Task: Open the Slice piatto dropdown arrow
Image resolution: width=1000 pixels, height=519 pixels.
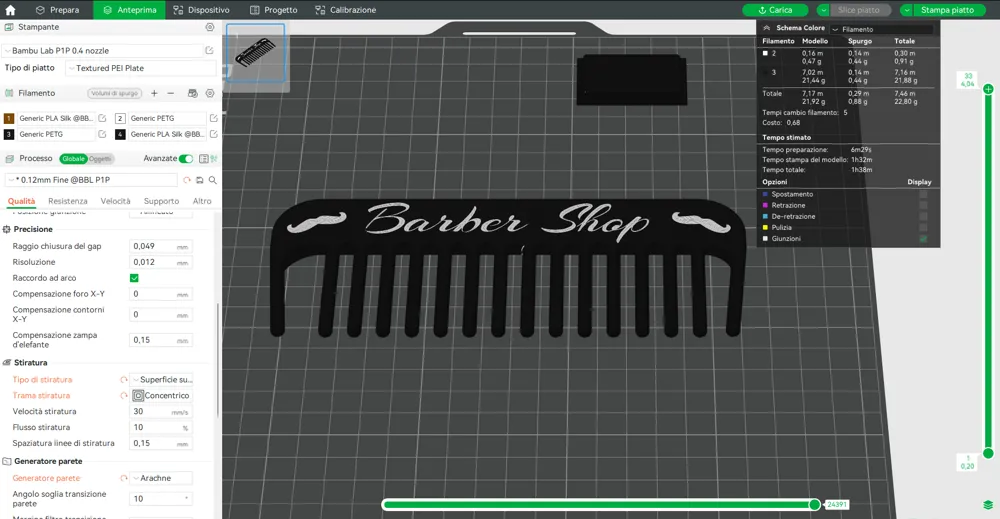Action: (823, 10)
